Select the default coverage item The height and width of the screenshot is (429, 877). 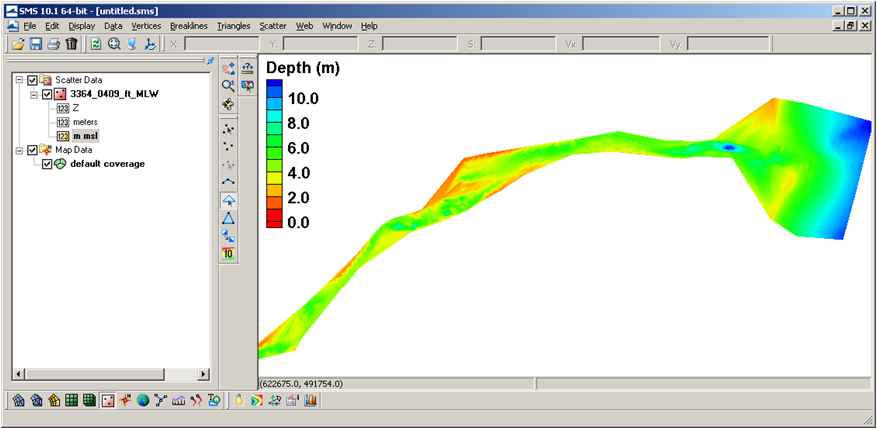(x=107, y=164)
